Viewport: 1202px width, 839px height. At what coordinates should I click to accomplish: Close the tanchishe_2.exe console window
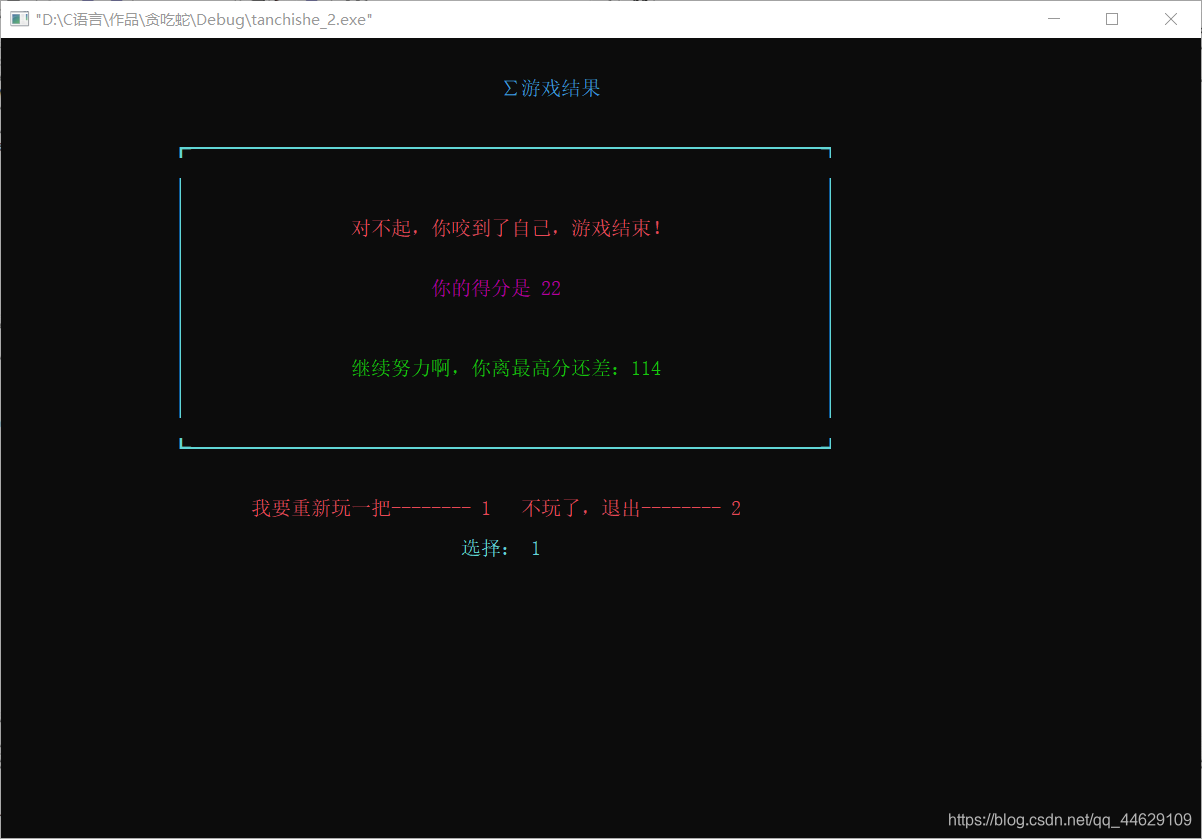pyautogui.click(x=1171, y=19)
